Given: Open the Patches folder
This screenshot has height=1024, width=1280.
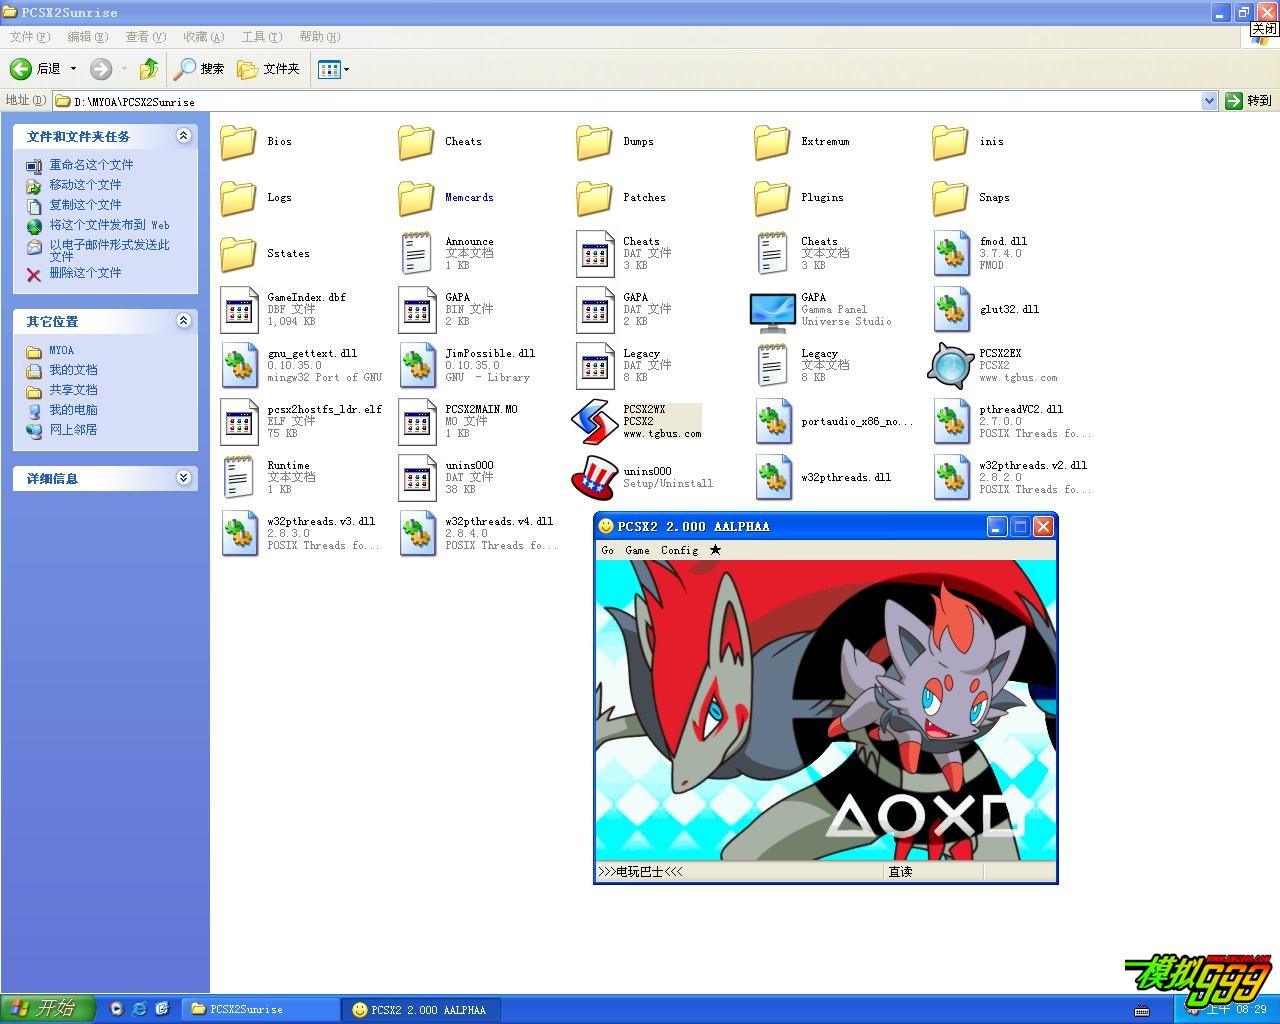Looking at the screenshot, I should 594,198.
